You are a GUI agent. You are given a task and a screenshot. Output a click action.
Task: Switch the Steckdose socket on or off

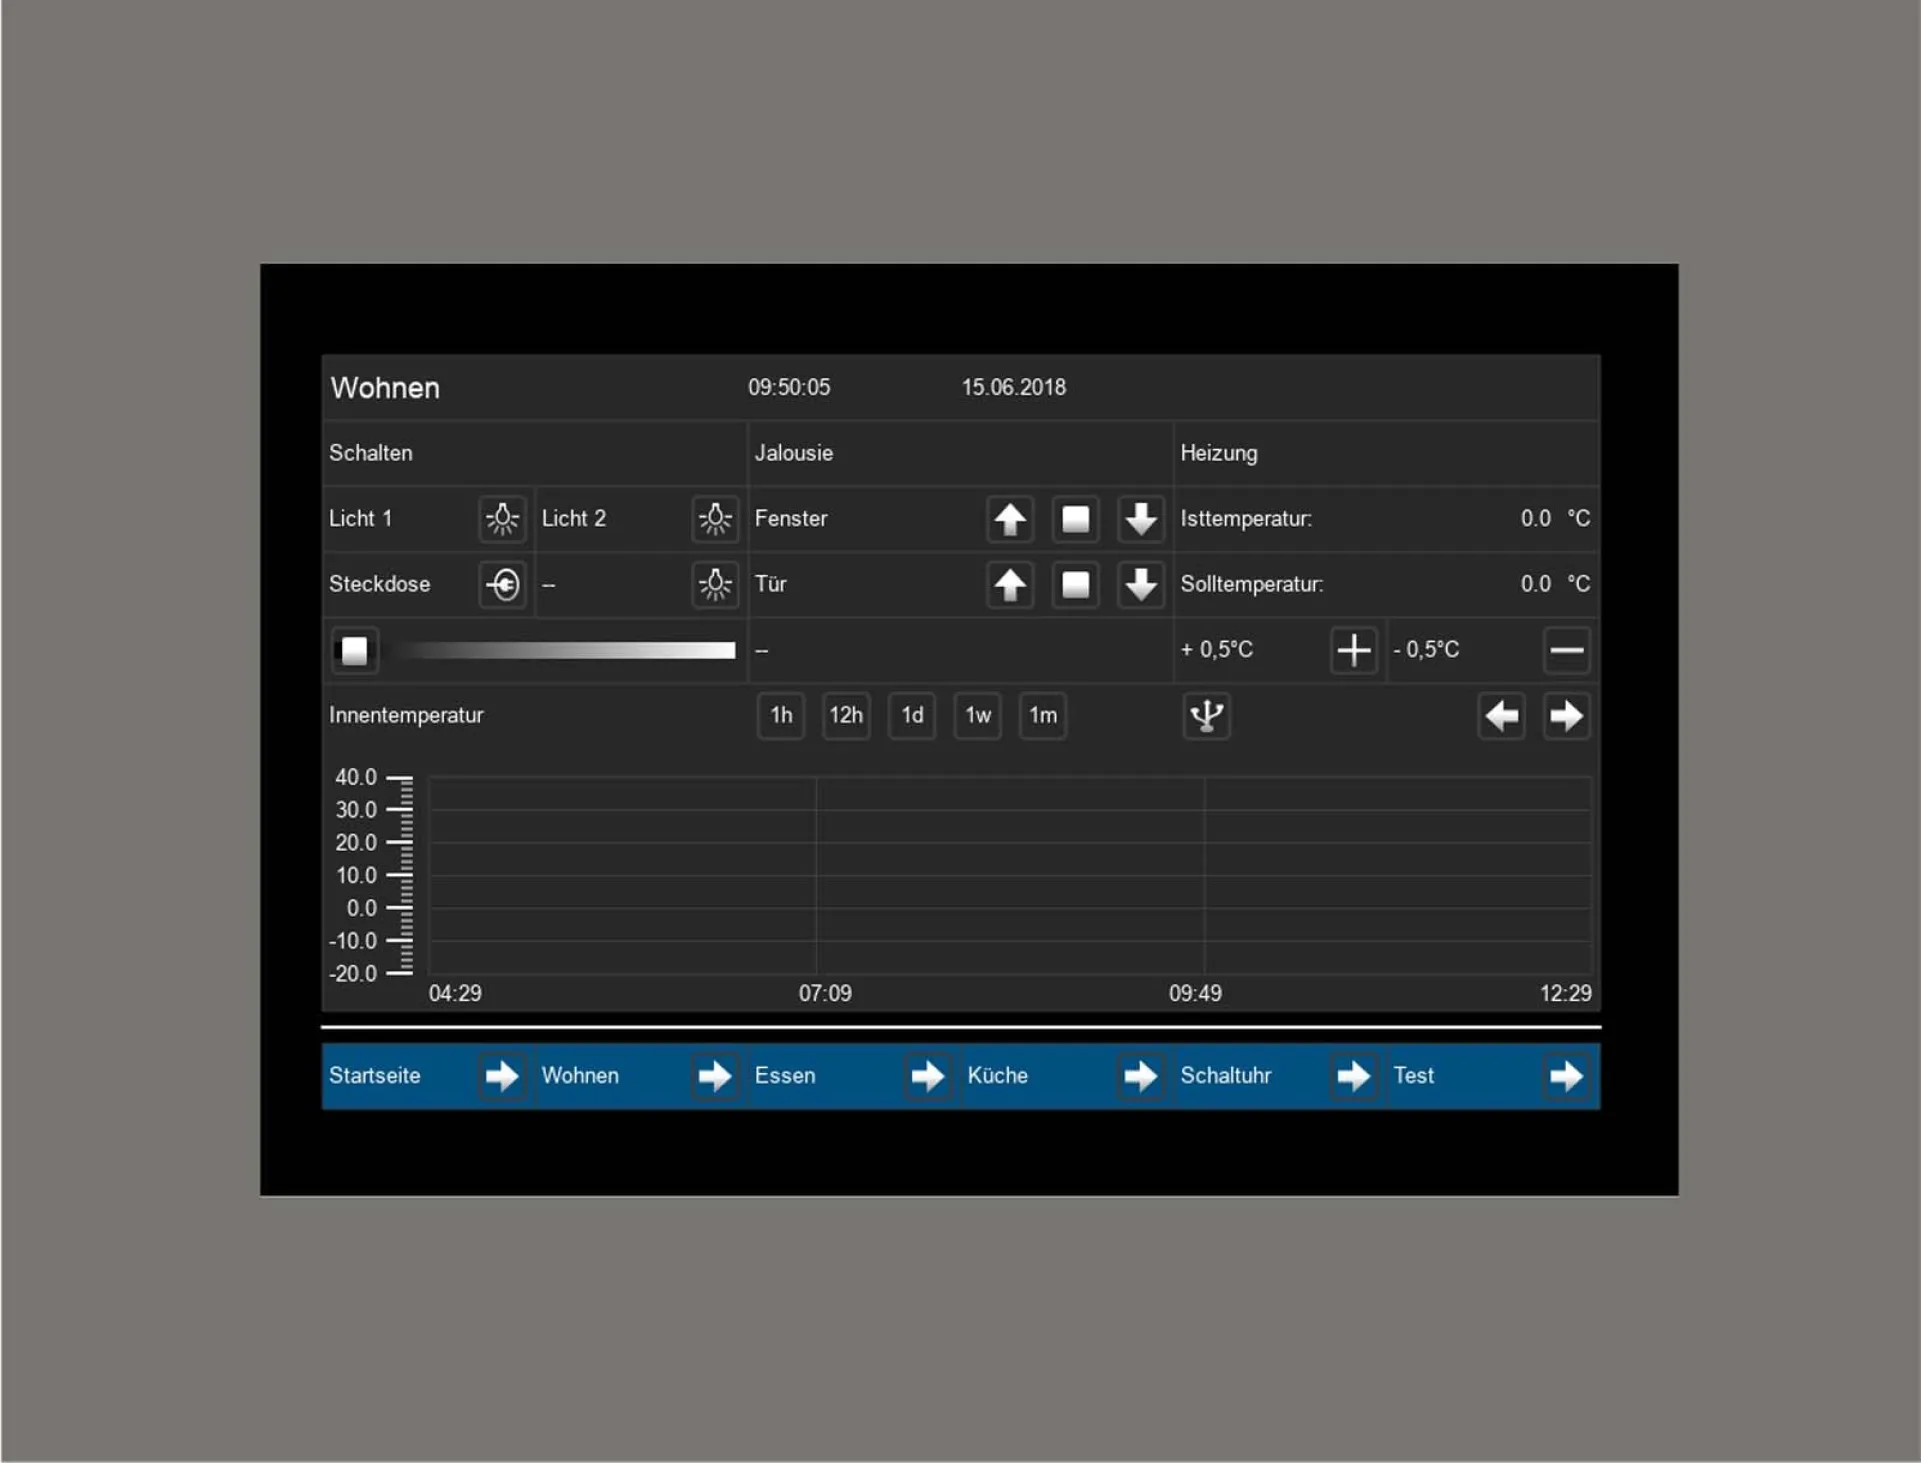(502, 584)
